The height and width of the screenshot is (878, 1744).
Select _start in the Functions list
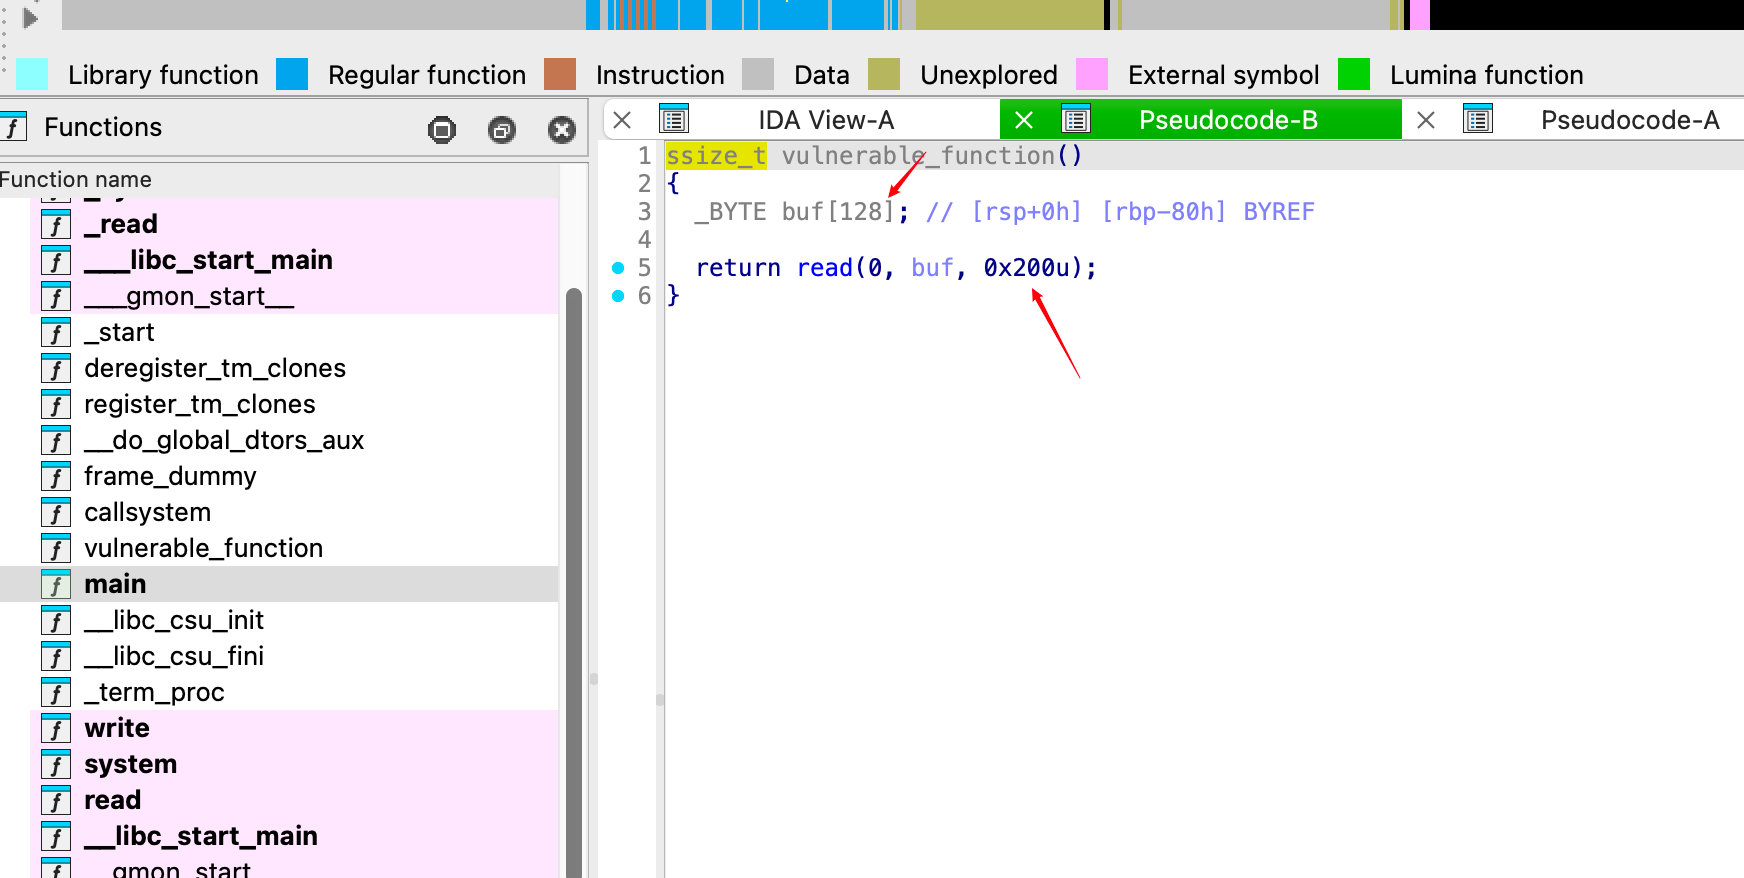119,333
